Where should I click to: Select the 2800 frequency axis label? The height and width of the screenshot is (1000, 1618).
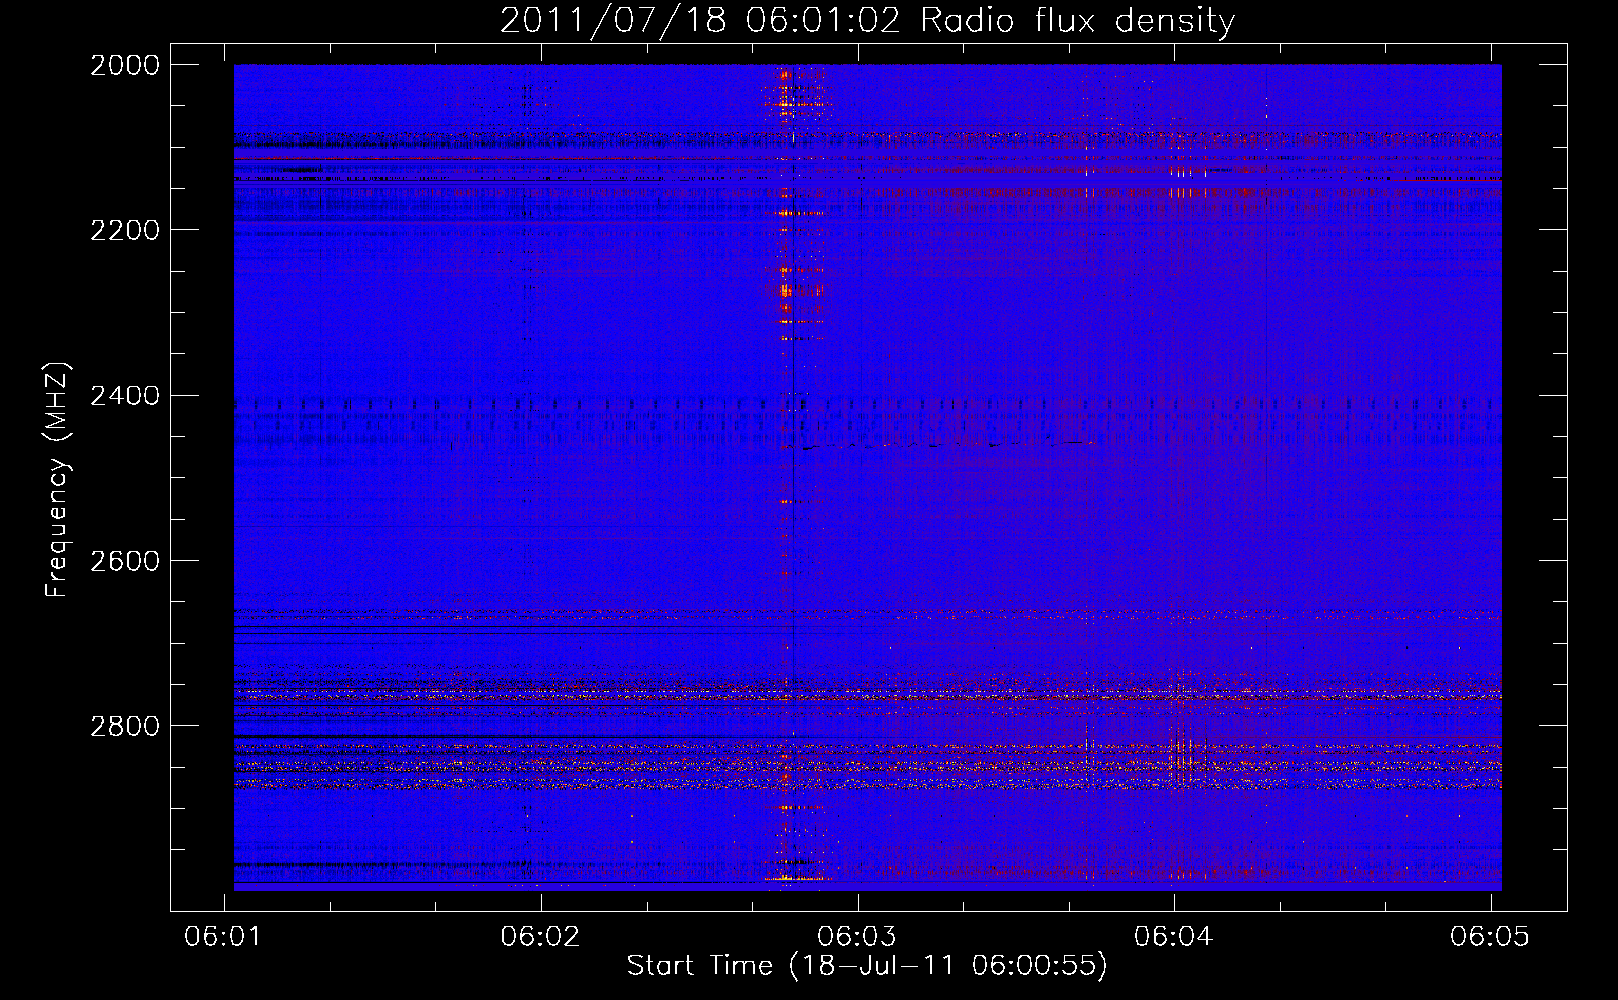pos(125,726)
